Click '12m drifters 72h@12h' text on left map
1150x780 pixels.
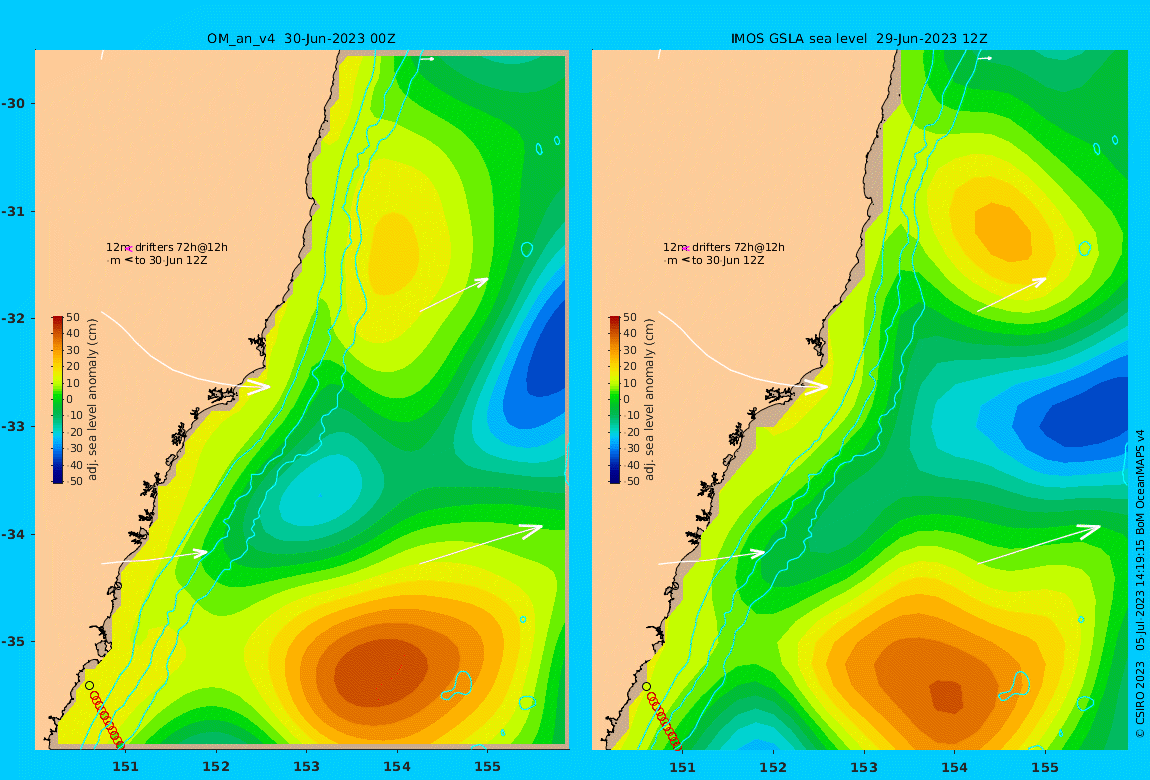[166, 248]
